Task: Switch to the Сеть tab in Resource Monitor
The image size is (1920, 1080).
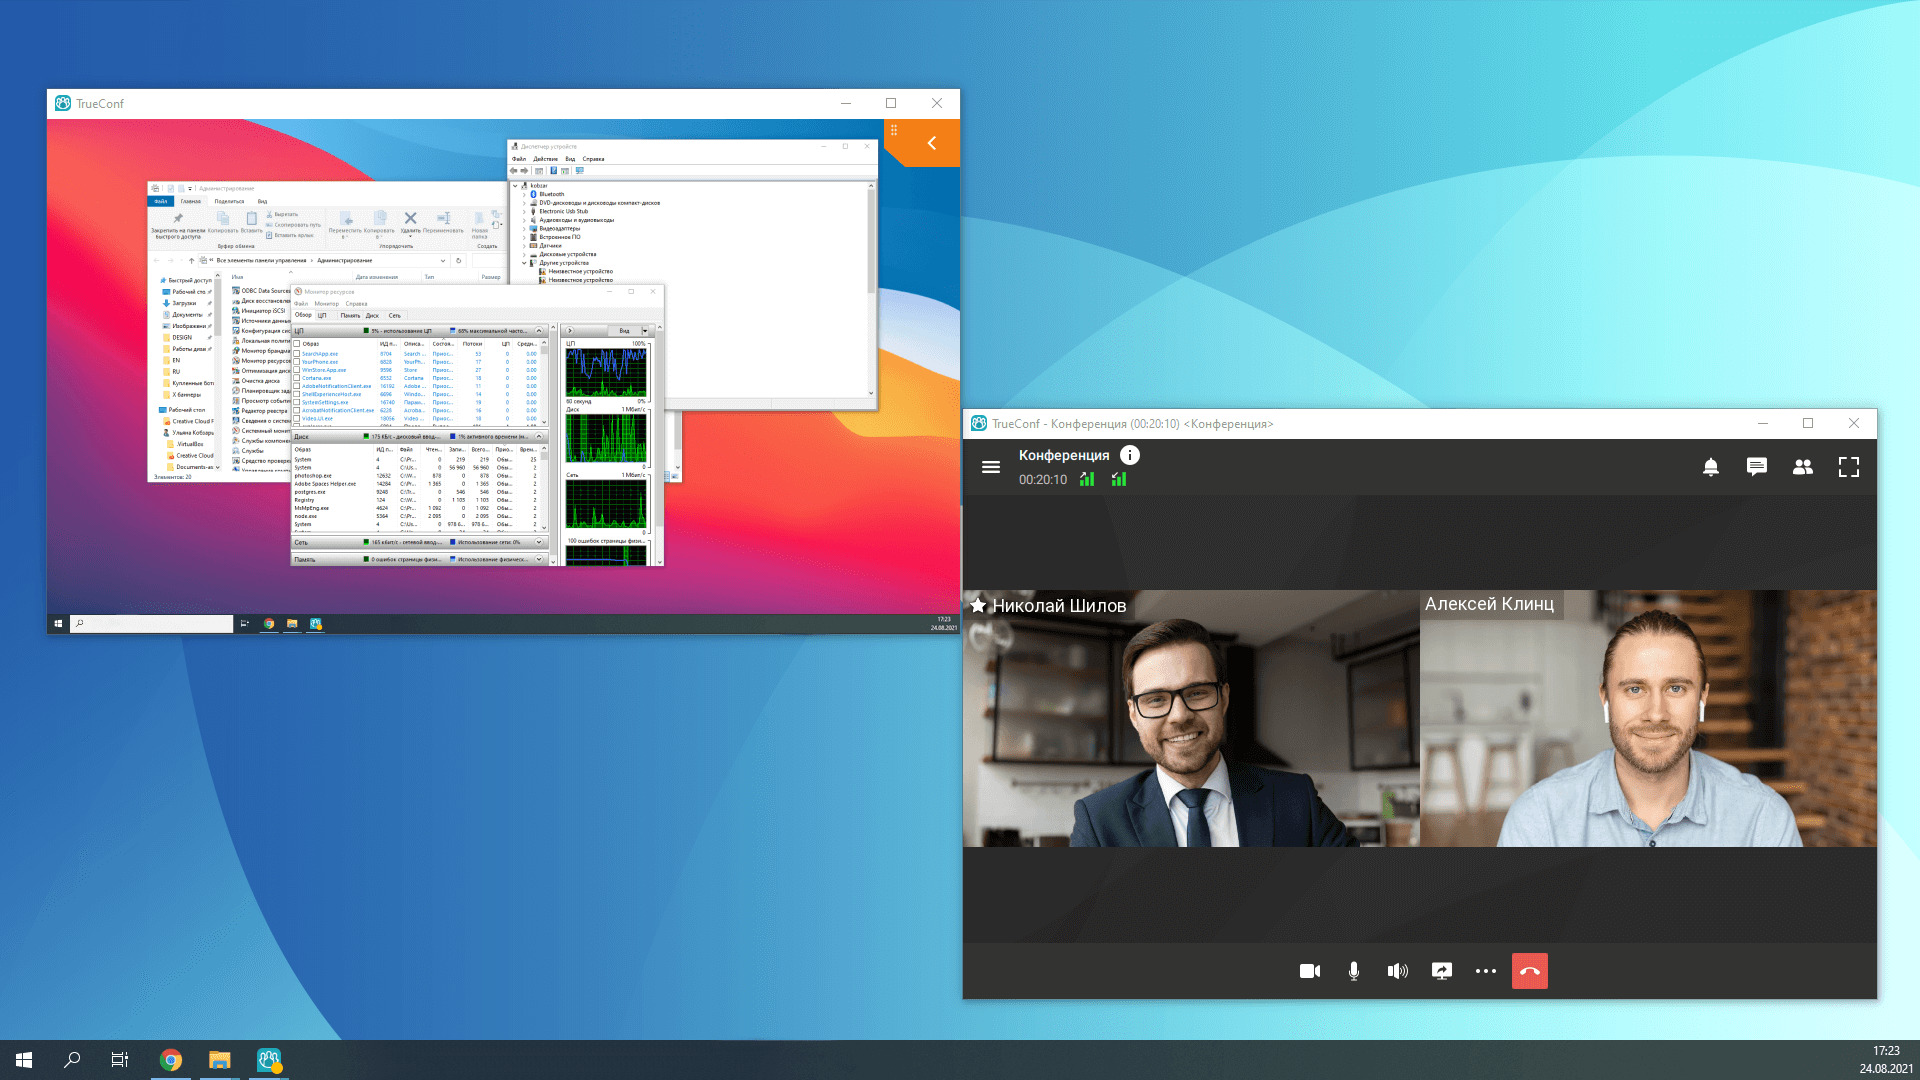Action: click(x=395, y=315)
